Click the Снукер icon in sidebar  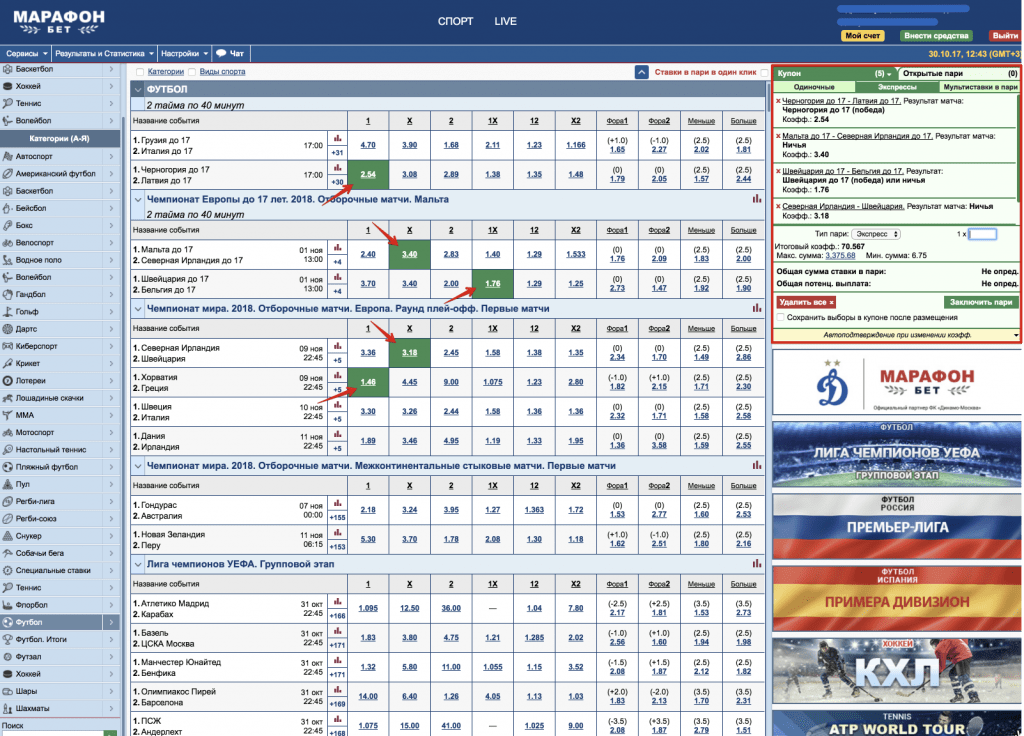point(8,535)
